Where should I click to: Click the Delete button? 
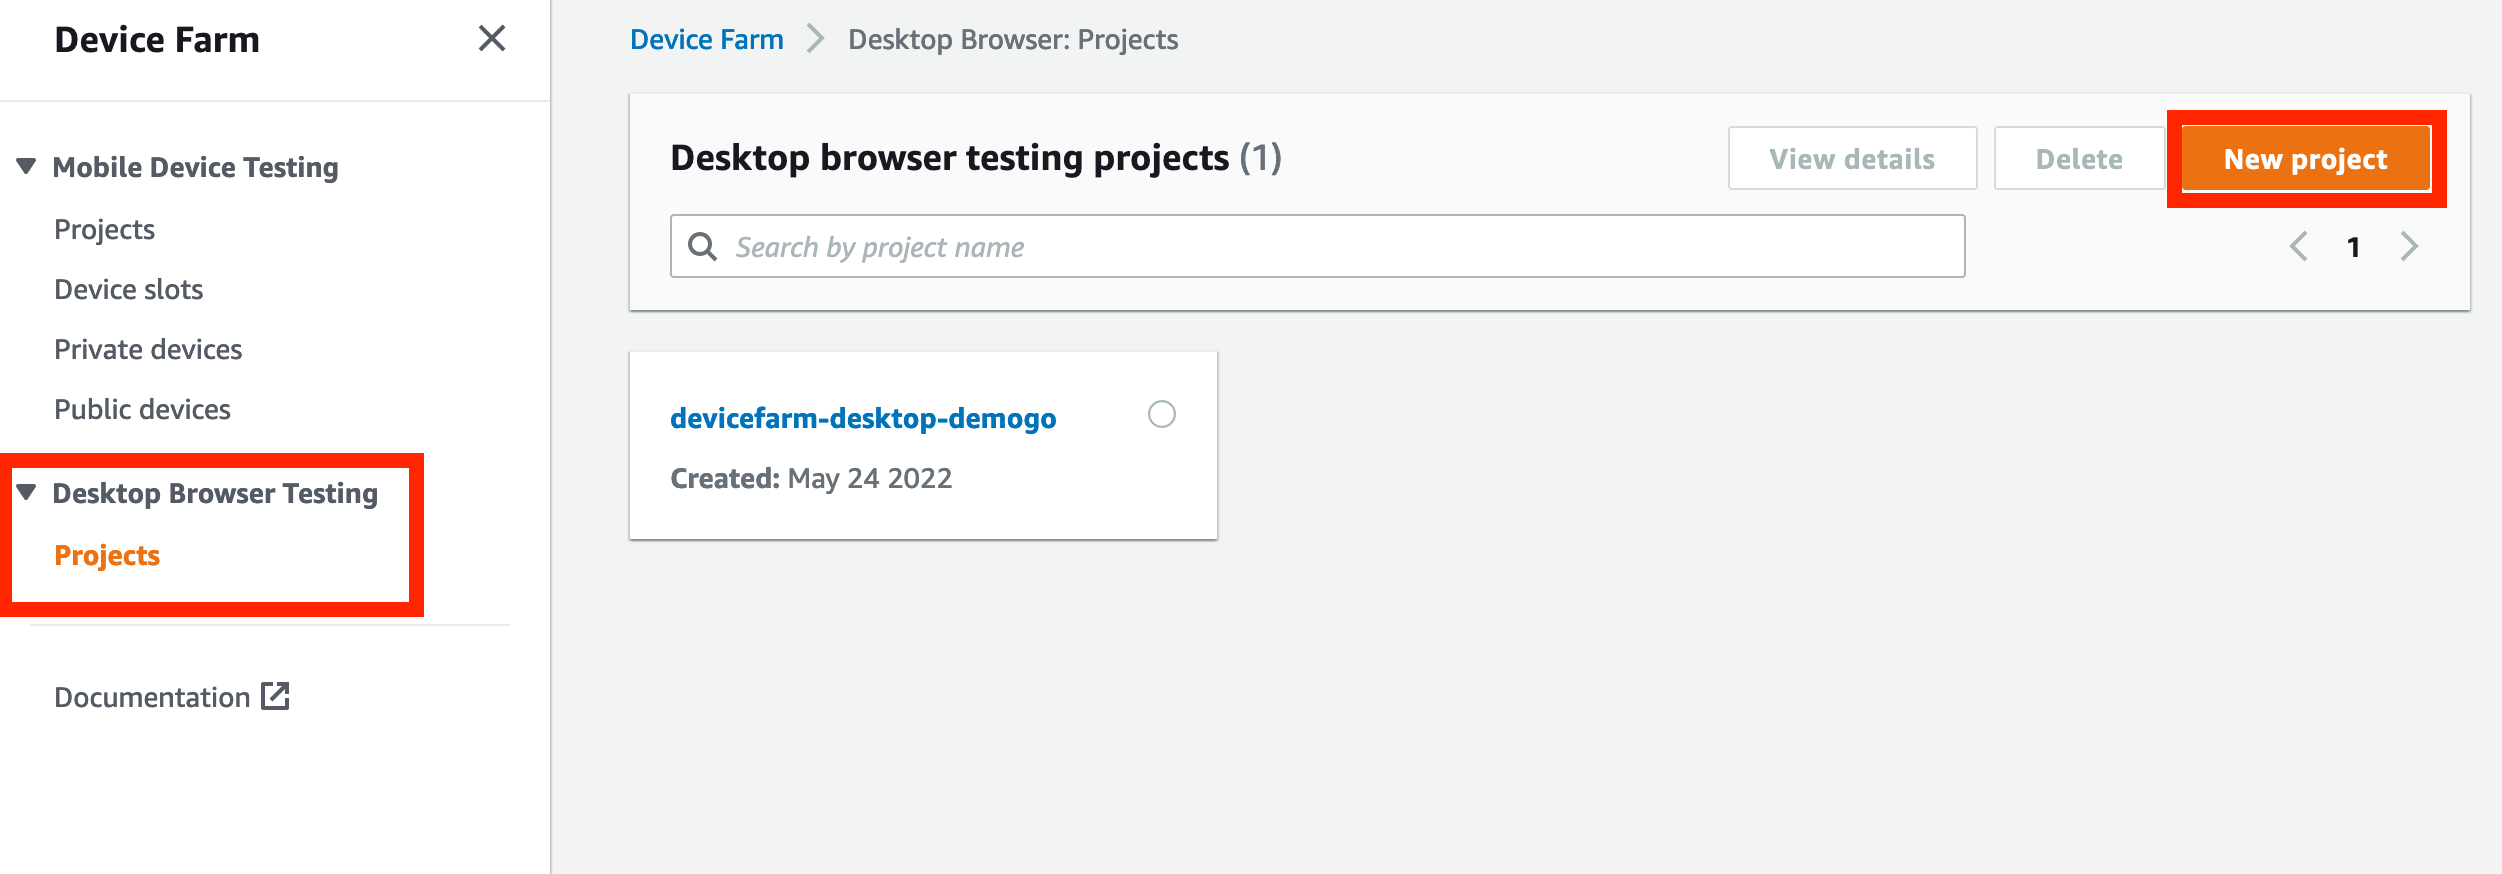pyautogui.click(x=2079, y=159)
